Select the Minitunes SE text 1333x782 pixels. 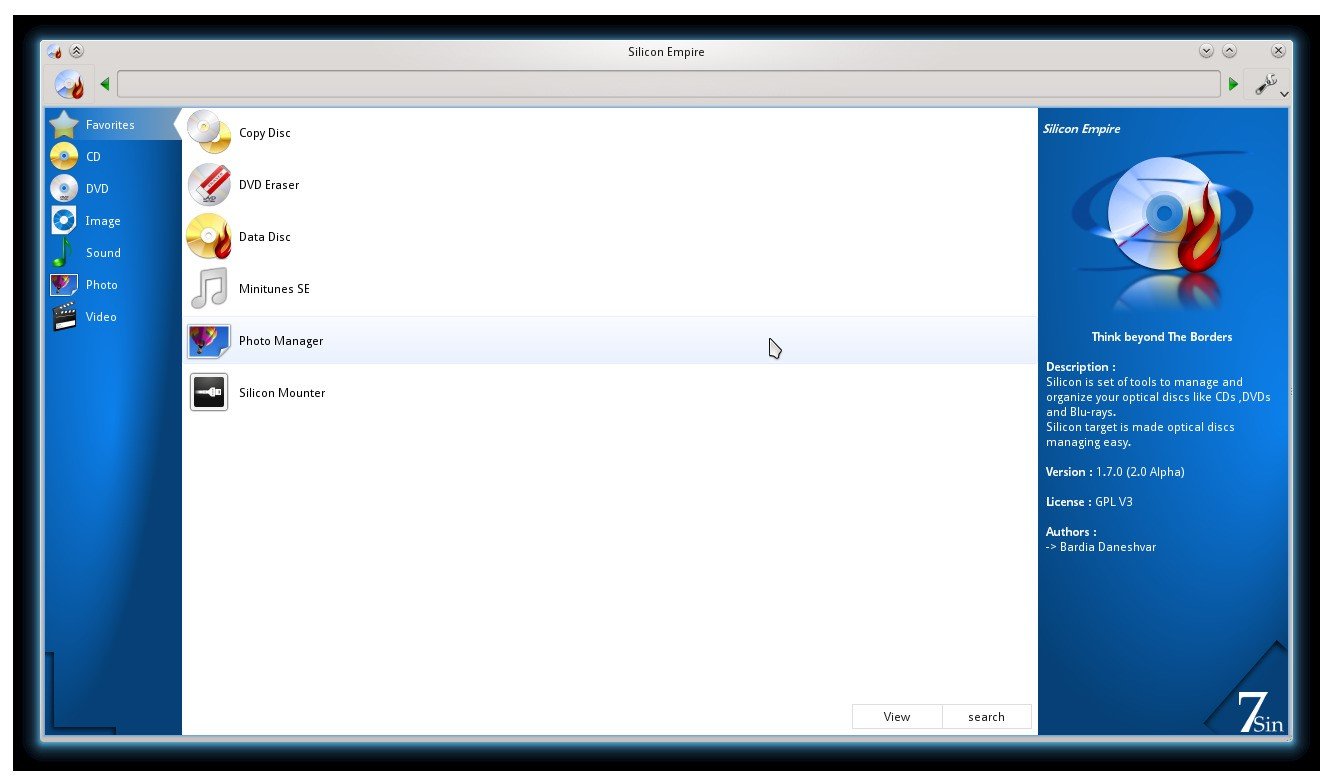pos(274,289)
